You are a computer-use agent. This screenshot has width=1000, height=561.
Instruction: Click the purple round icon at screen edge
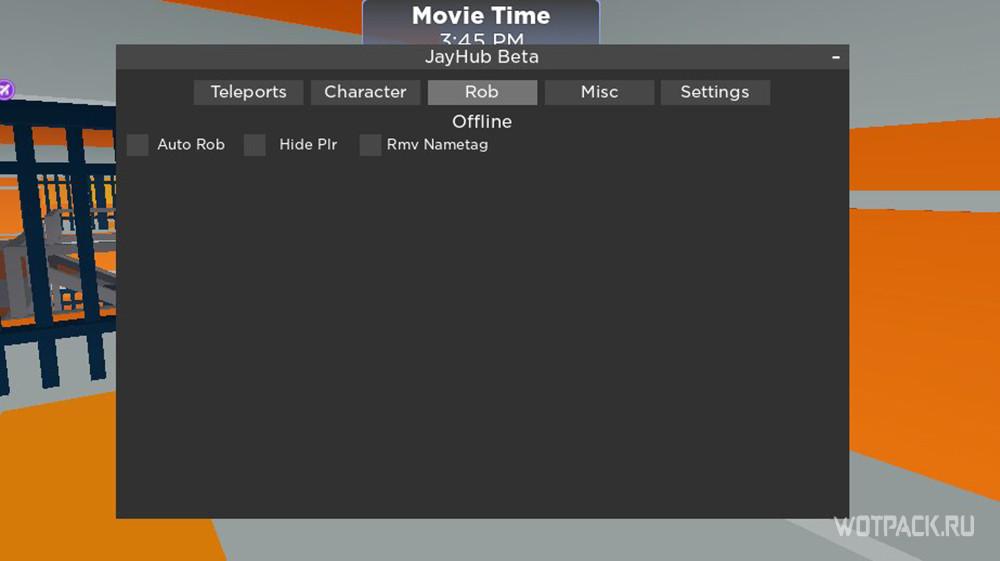click(x=6, y=90)
